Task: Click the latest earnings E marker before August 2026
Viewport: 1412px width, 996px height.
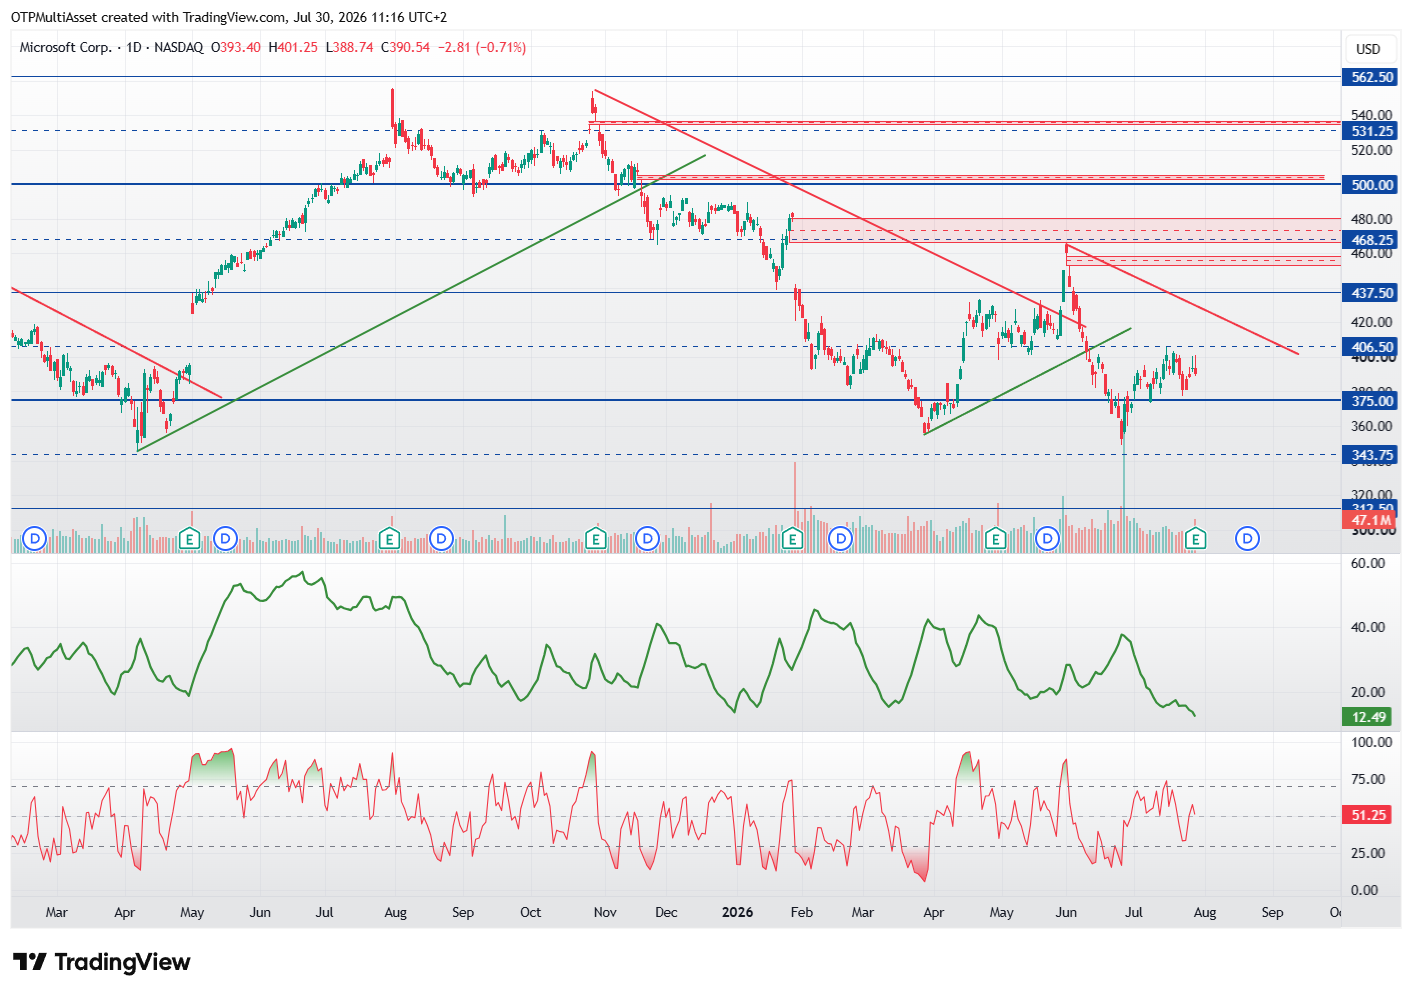Action: pos(1194,540)
